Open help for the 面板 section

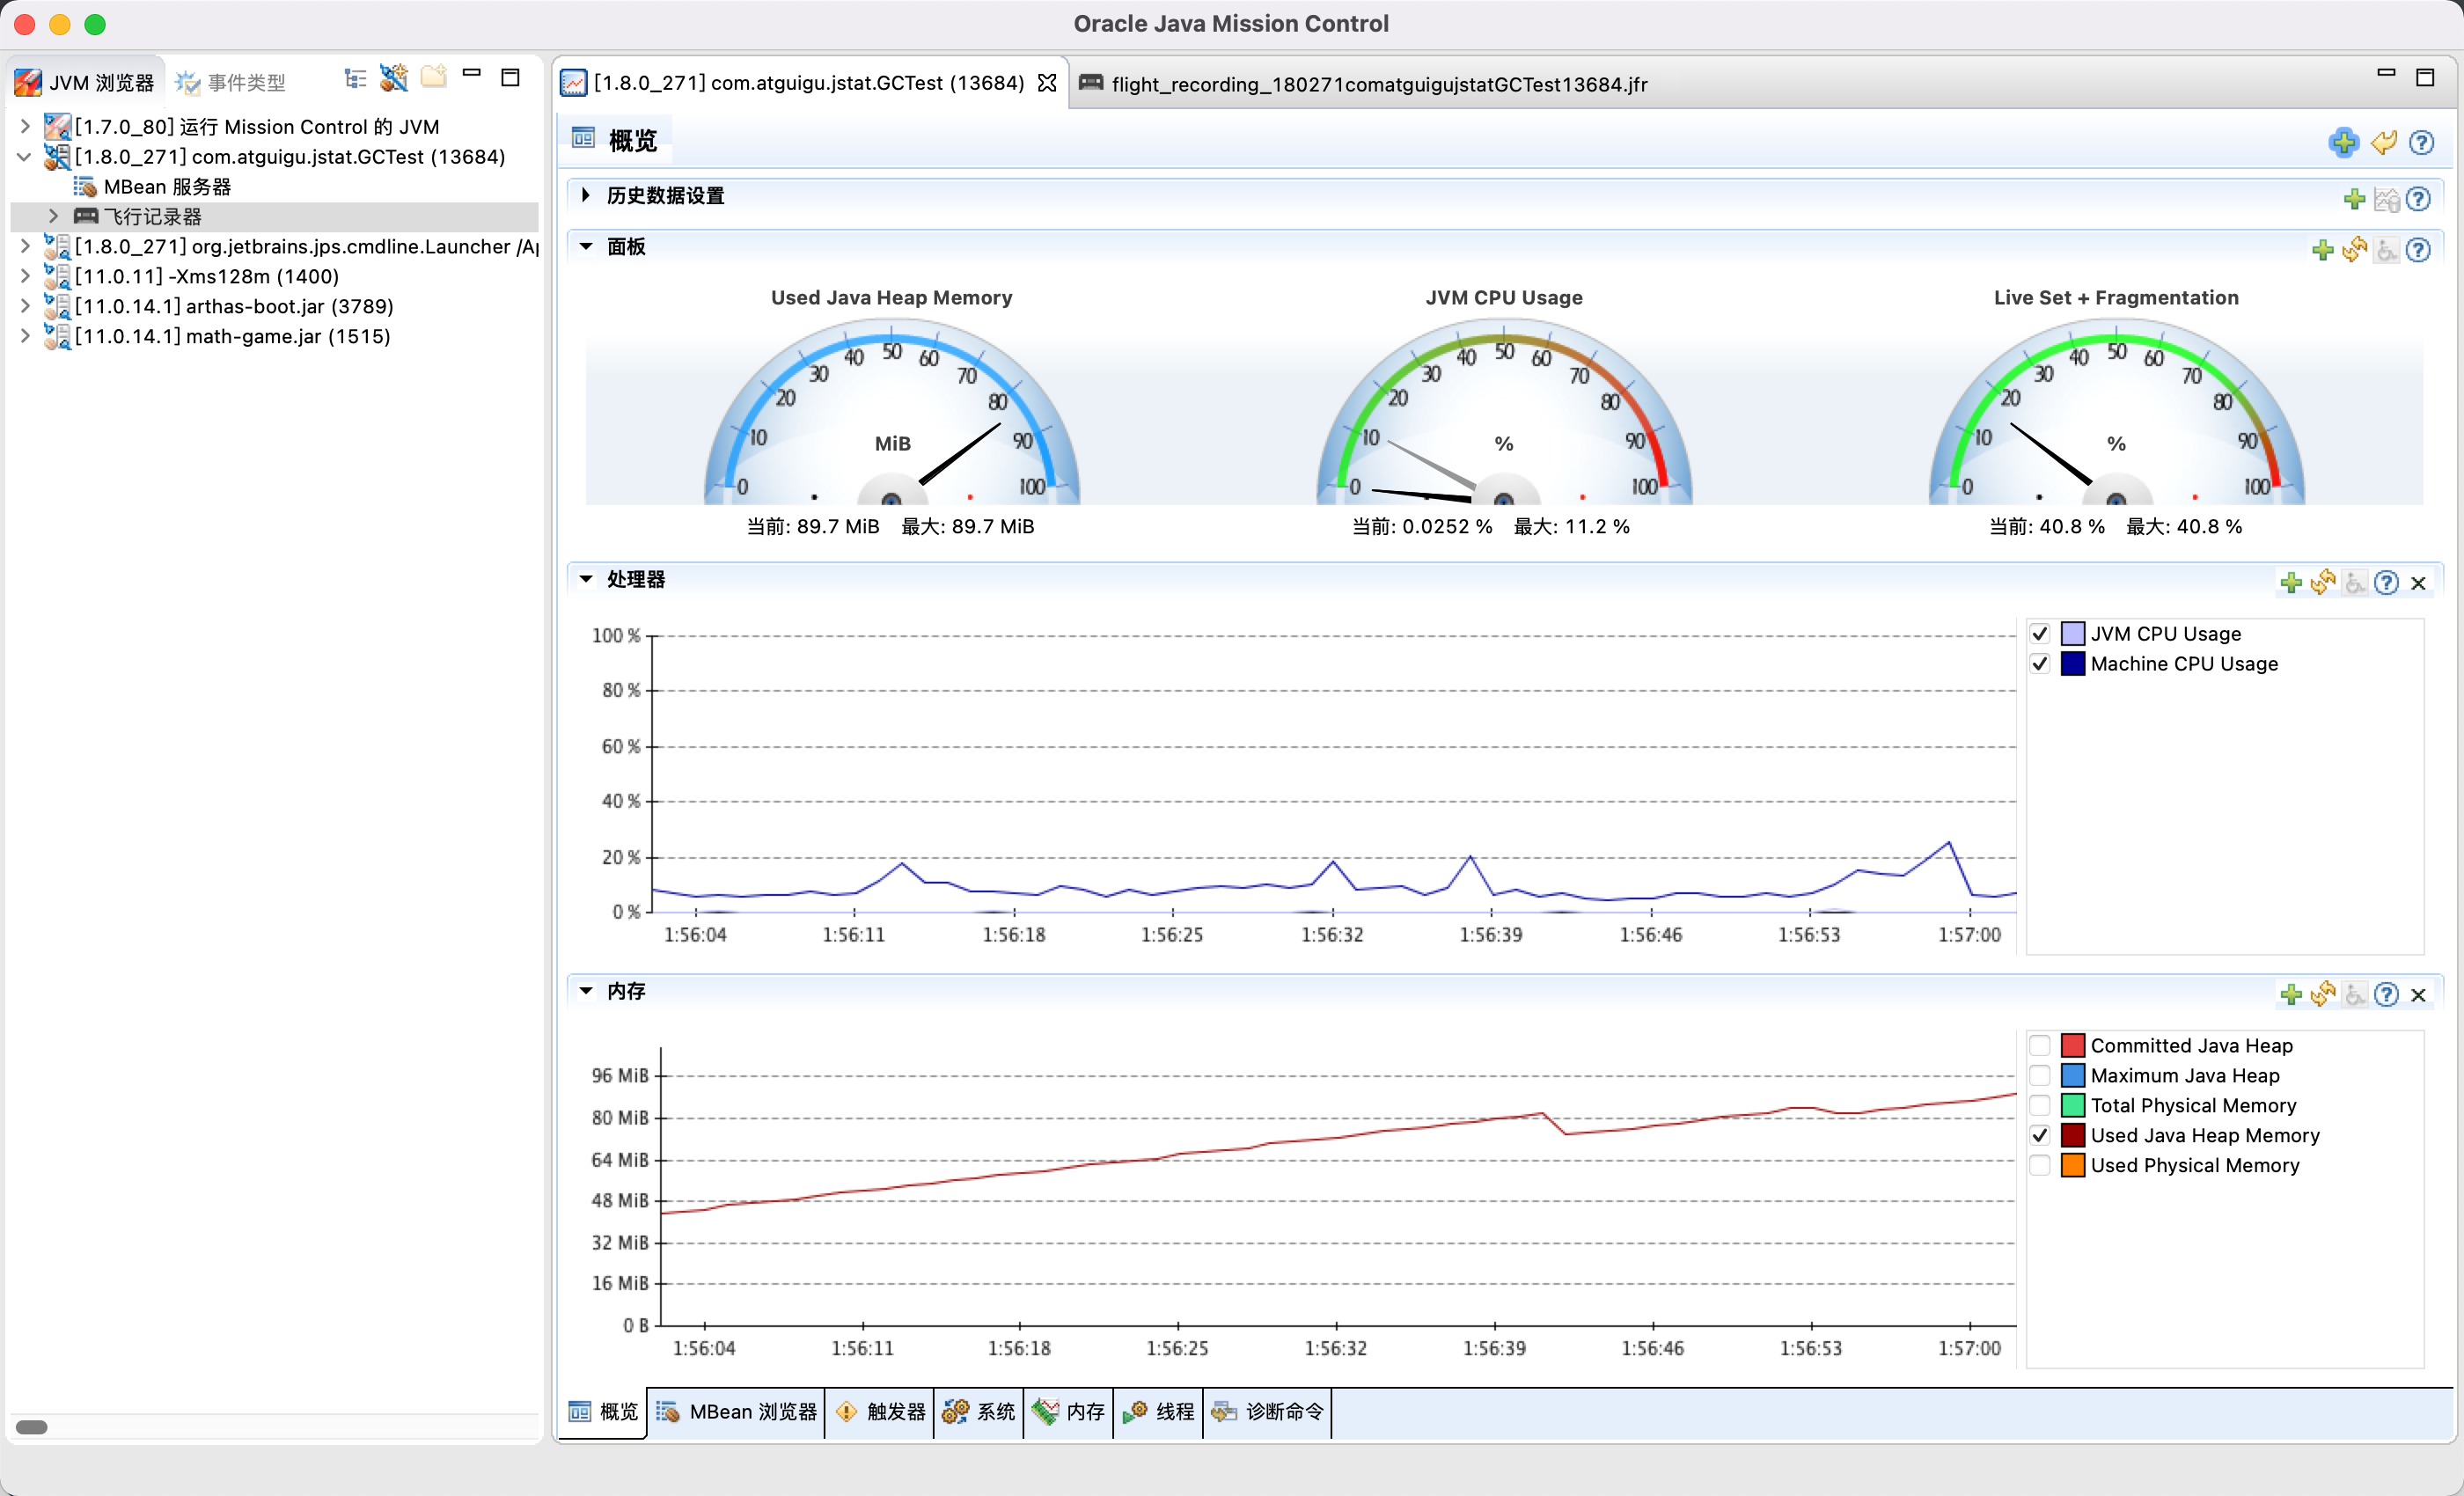(x=2418, y=250)
